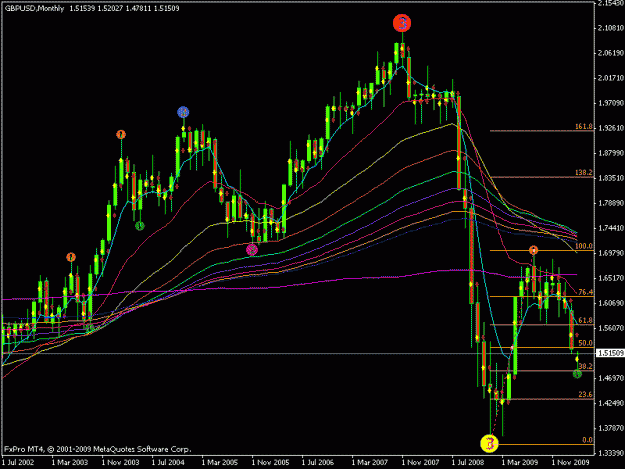Select the green marker under the 2004 pullback low
The image size is (625, 469).
[x=140, y=226]
